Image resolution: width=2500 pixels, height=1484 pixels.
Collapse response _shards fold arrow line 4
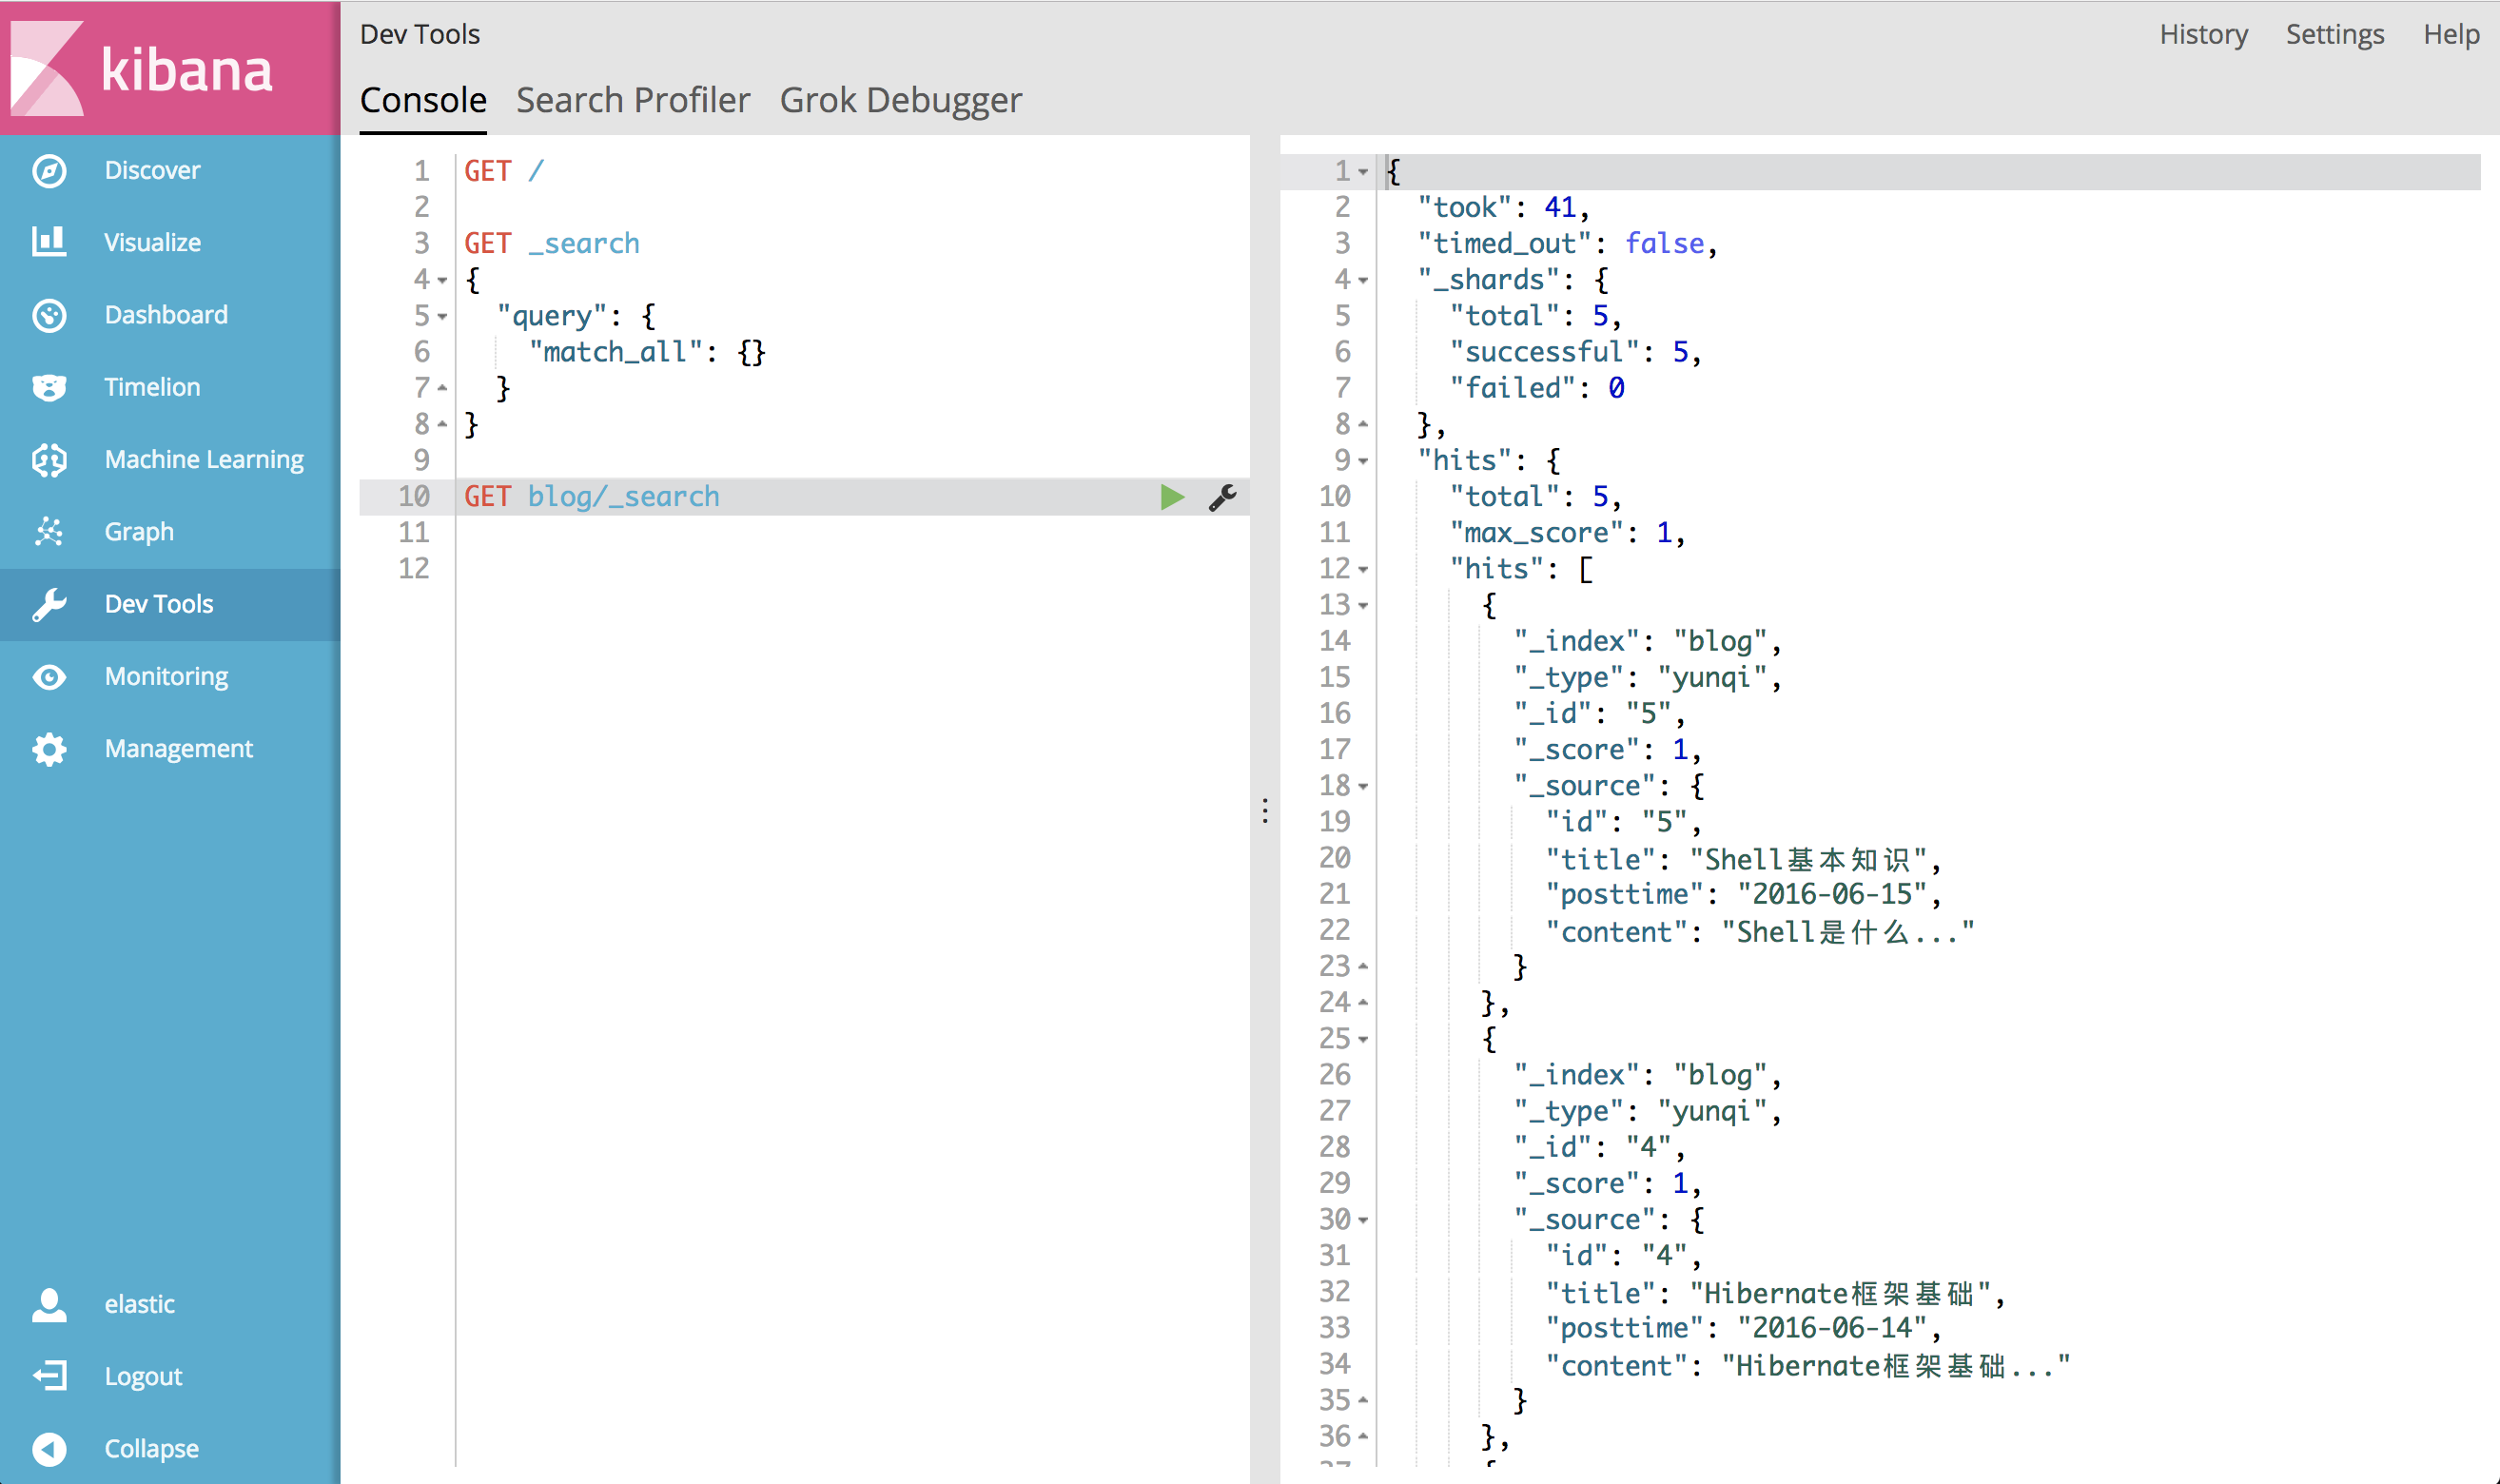[1363, 280]
